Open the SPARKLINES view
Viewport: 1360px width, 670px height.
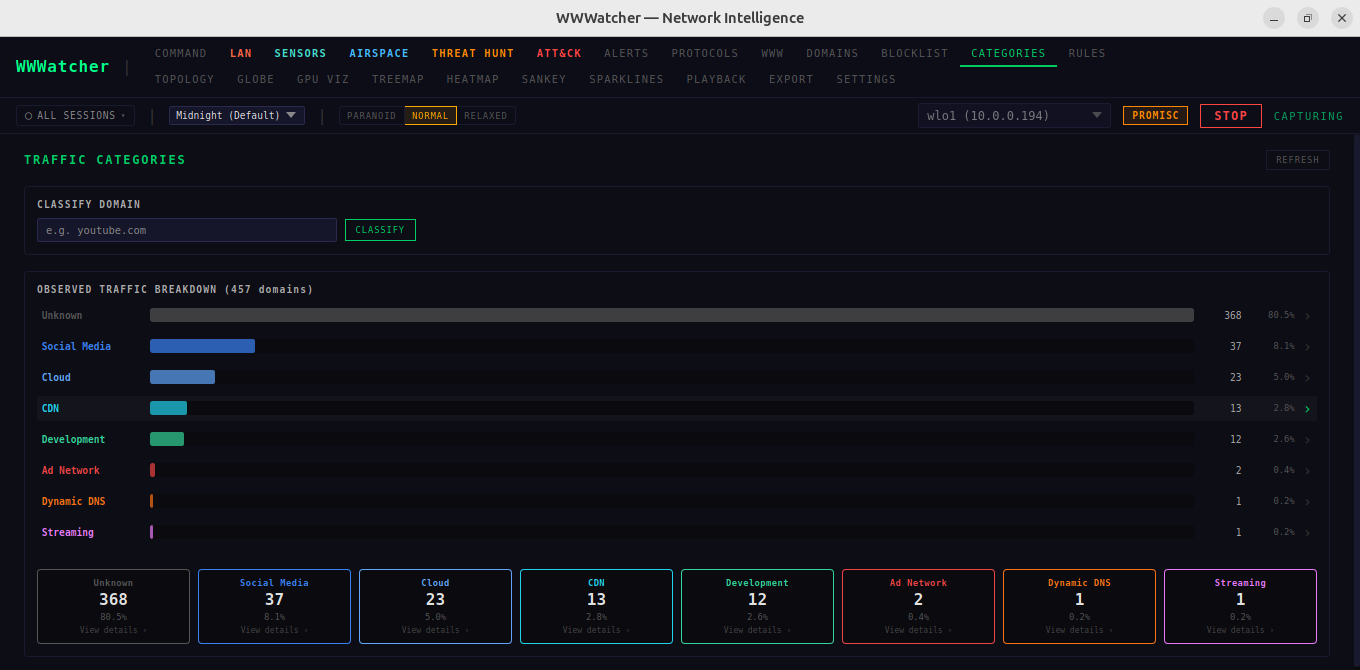pos(626,79)
